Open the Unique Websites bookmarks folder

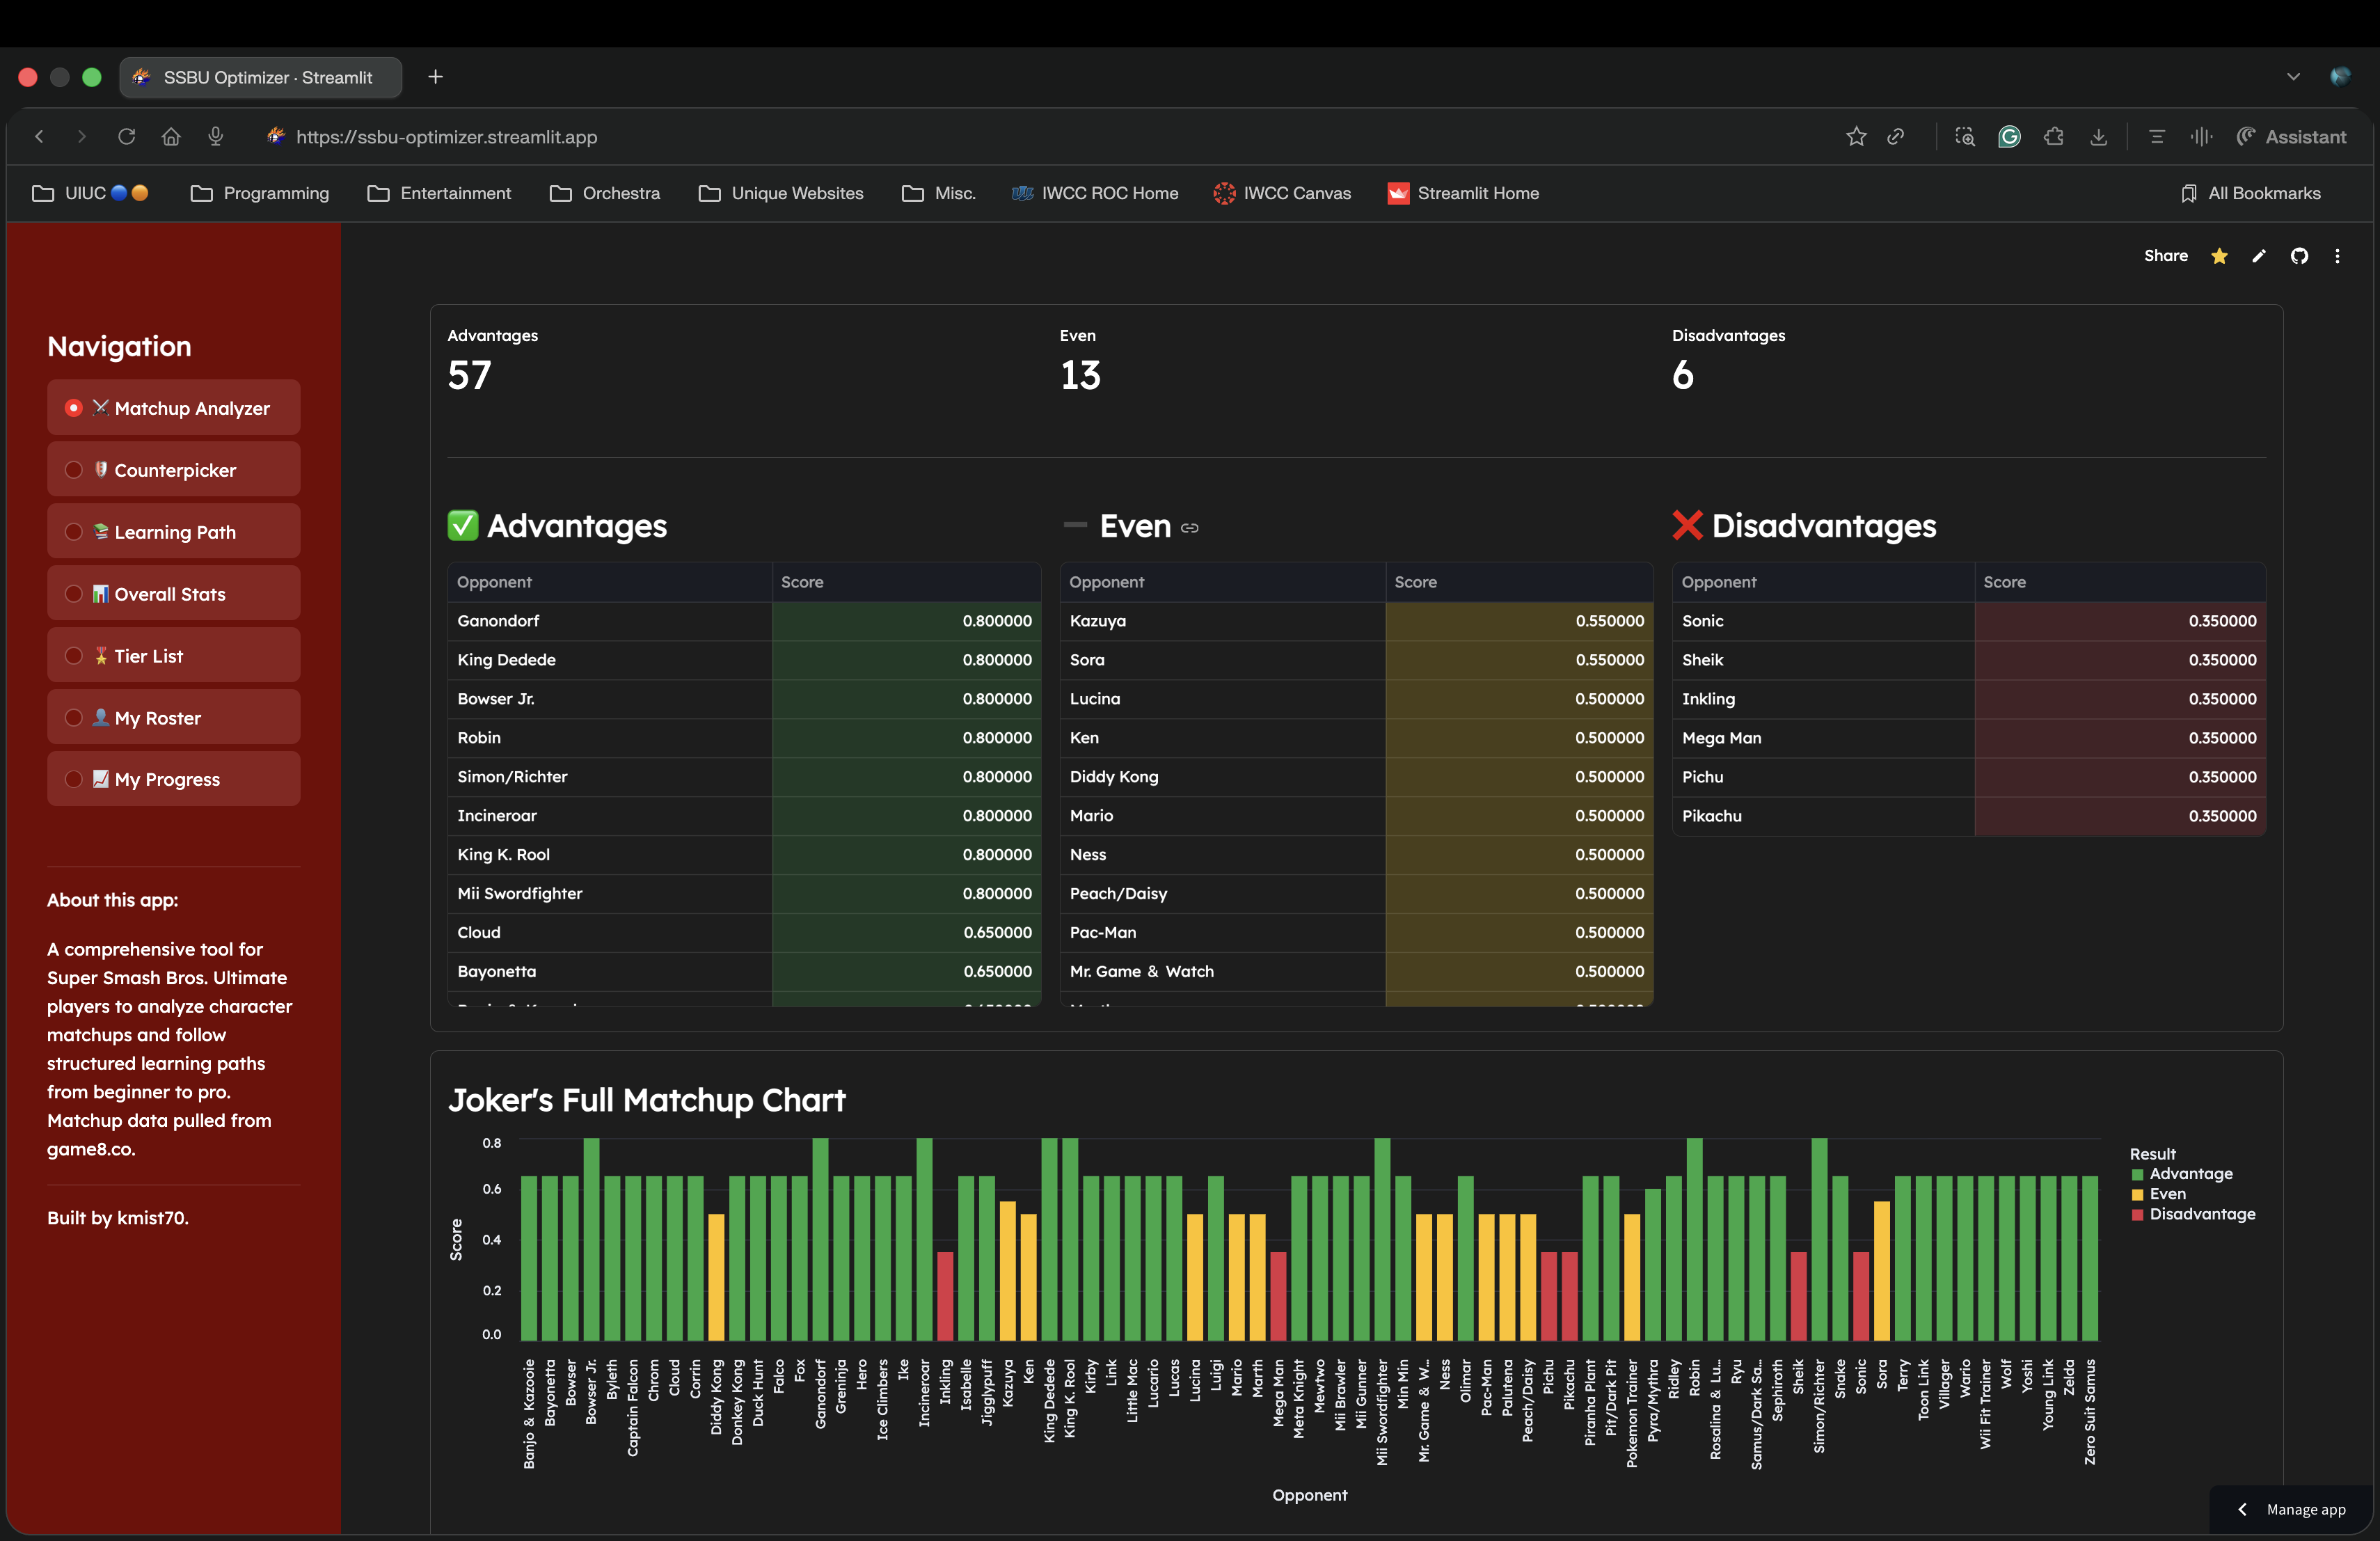tap(781, 193)
